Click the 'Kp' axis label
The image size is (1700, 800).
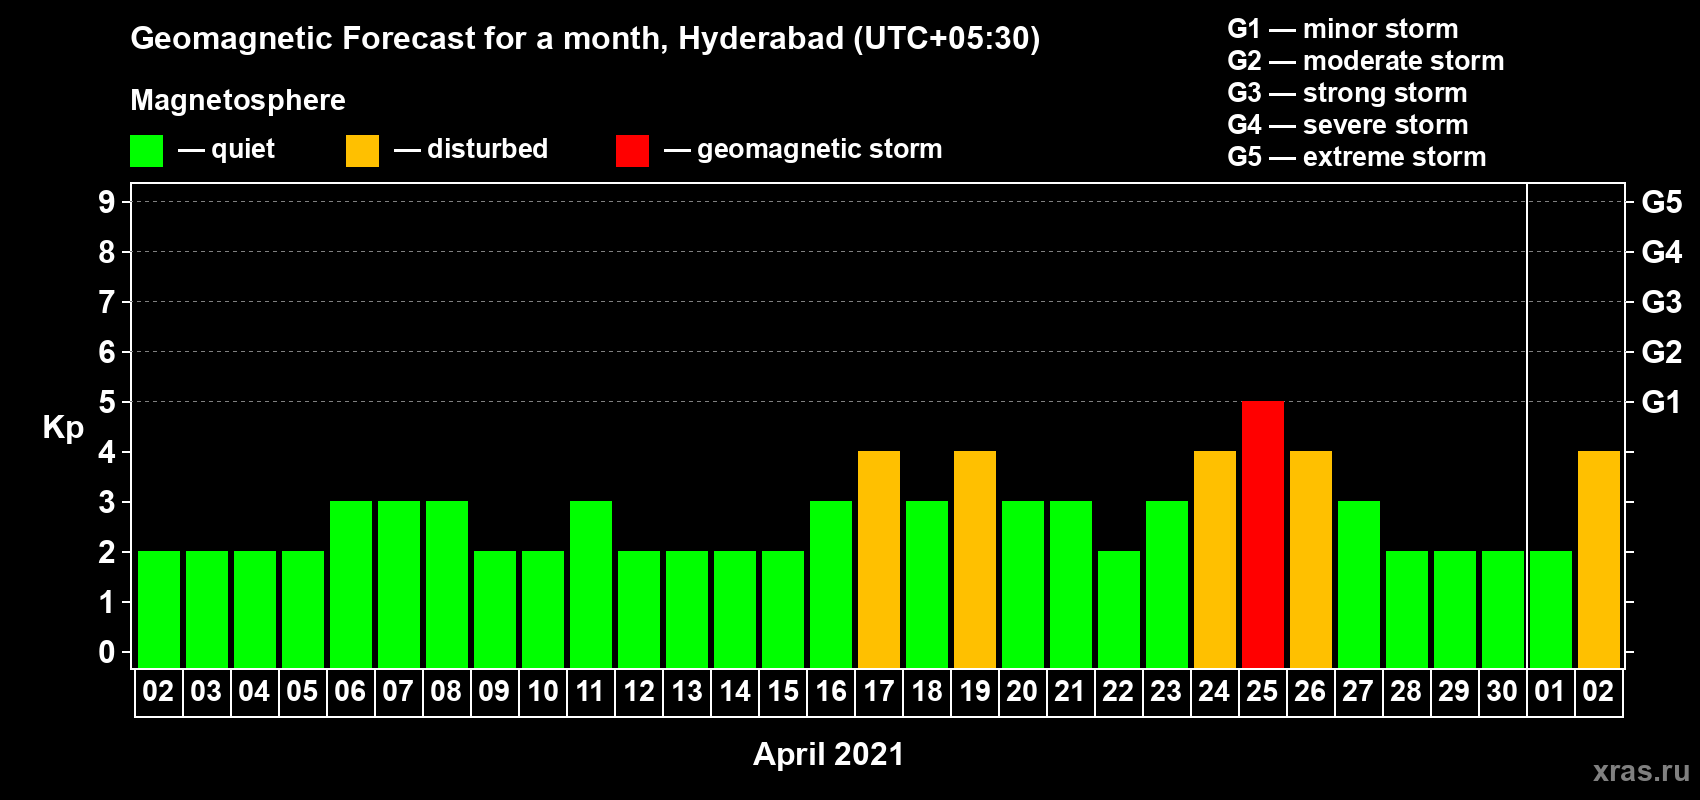pyautogui.click(x=63, y=428)
